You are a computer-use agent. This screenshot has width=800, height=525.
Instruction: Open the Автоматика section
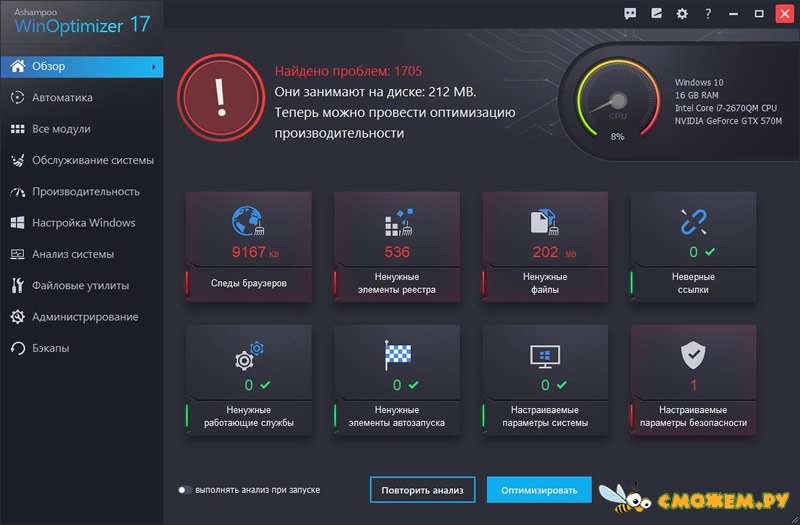click(82, 97)
